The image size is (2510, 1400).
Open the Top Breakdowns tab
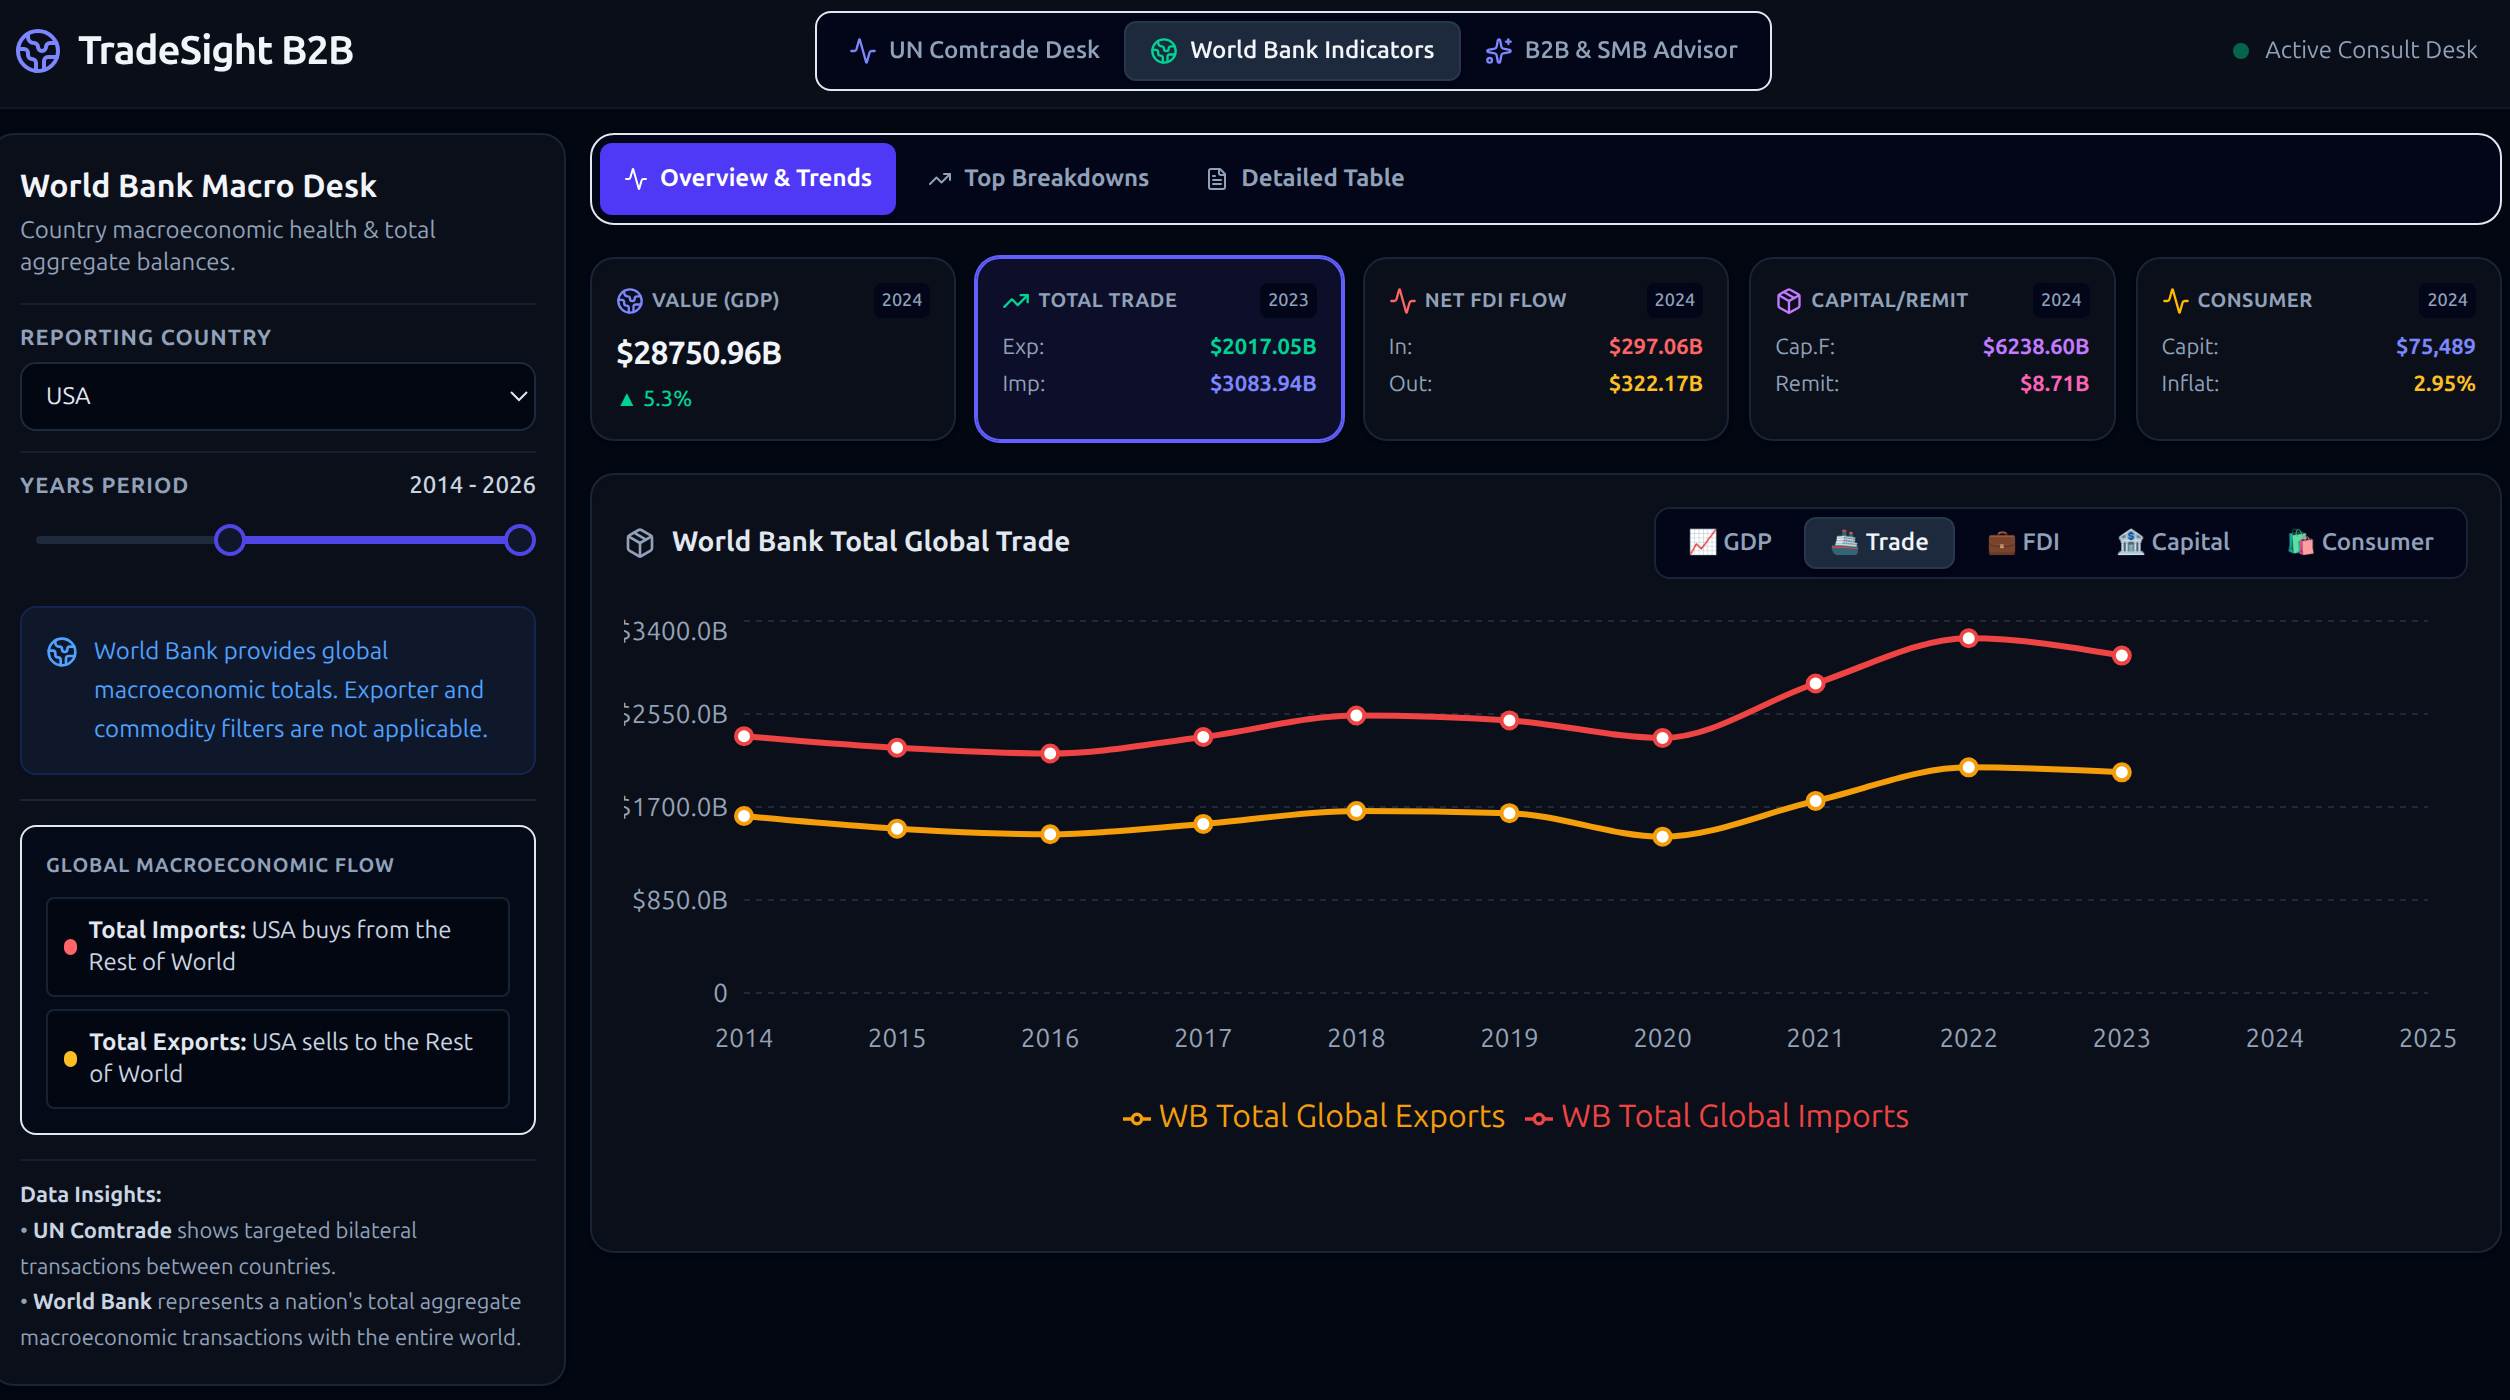[1039, 178]
